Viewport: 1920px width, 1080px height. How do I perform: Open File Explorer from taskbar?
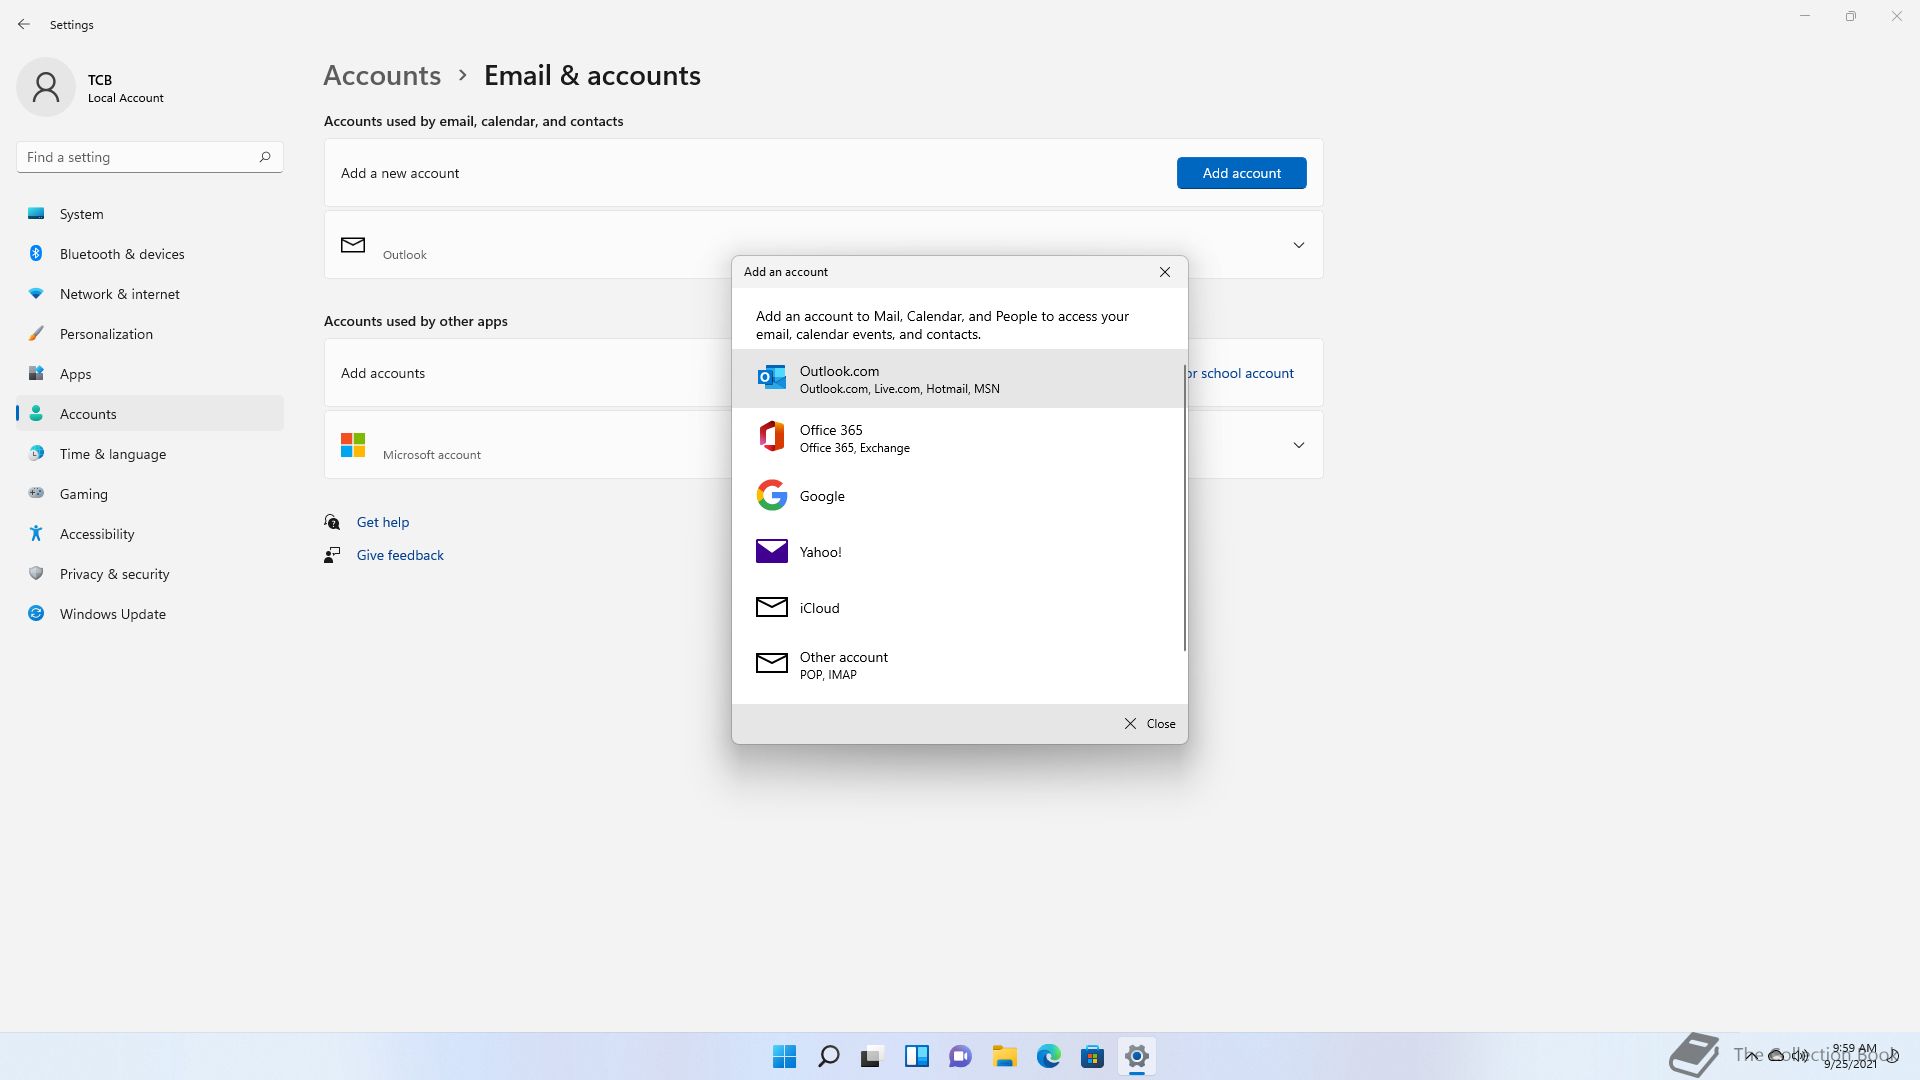point(1005,1056)
